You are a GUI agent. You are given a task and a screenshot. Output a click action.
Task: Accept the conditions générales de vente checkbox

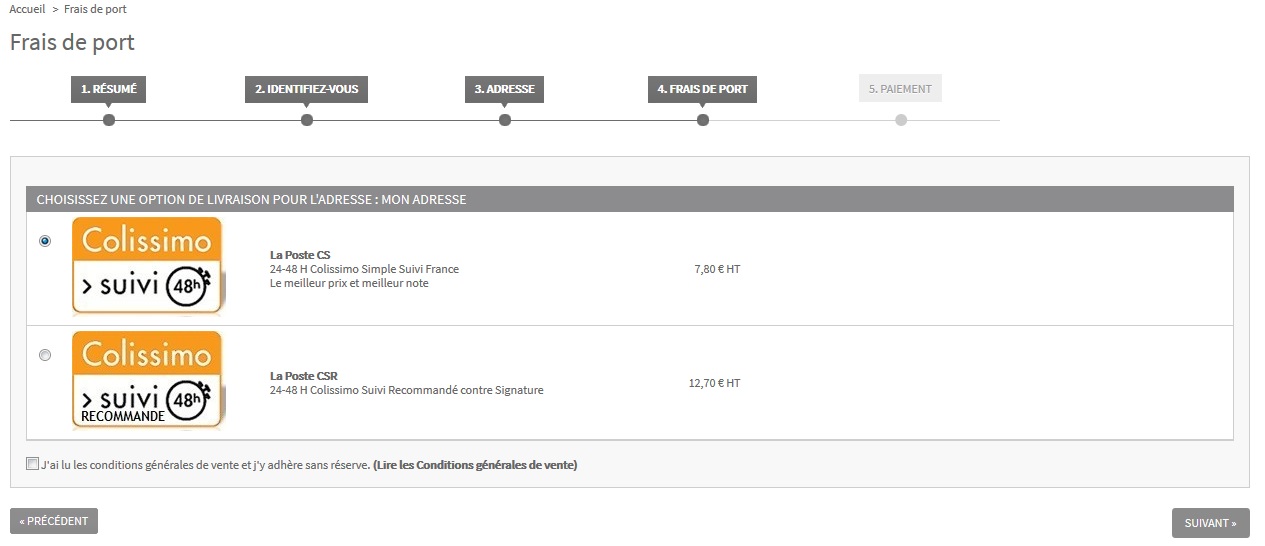[33, 463]
